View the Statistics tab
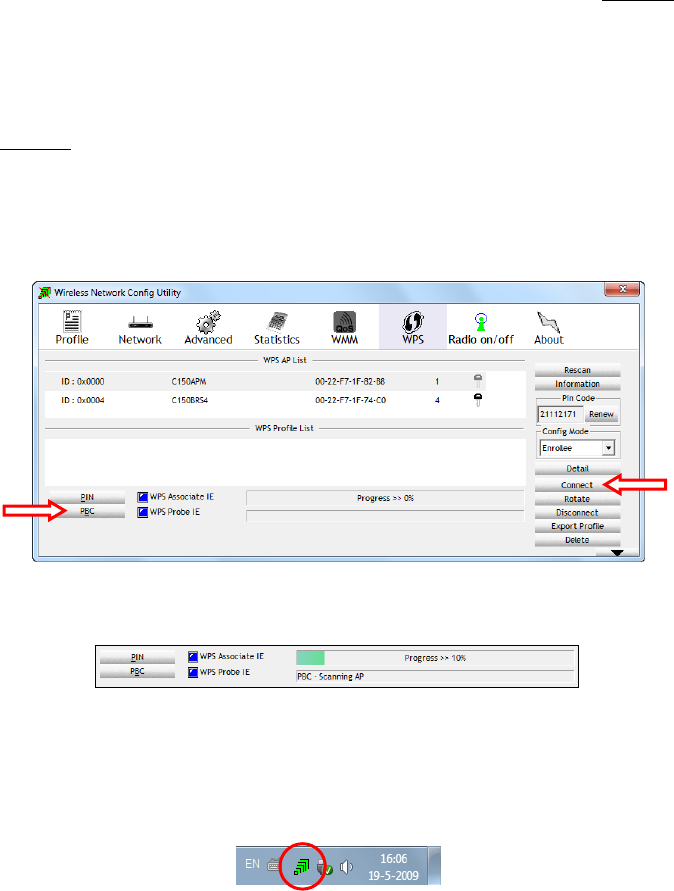Image resolution: width=674 pixels, height=891 pixels. tap(277, 328)
